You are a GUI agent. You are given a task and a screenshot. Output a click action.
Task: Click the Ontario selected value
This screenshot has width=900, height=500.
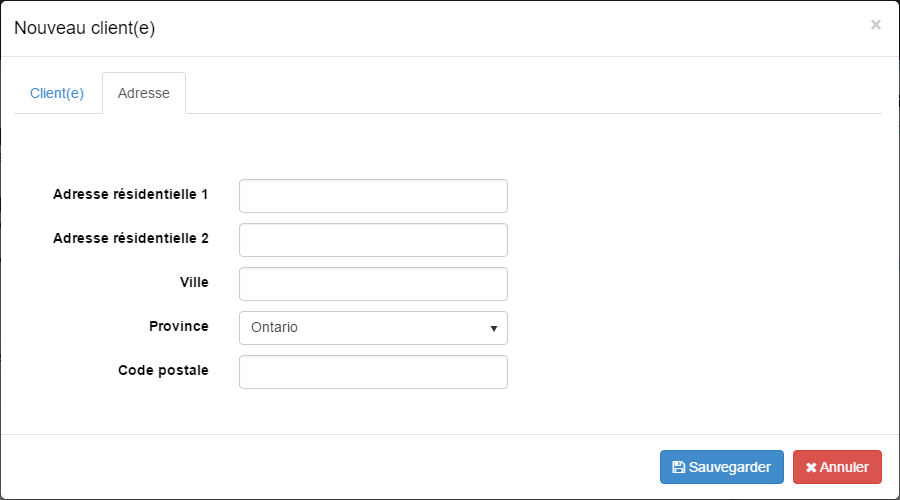tap(275, 328)
